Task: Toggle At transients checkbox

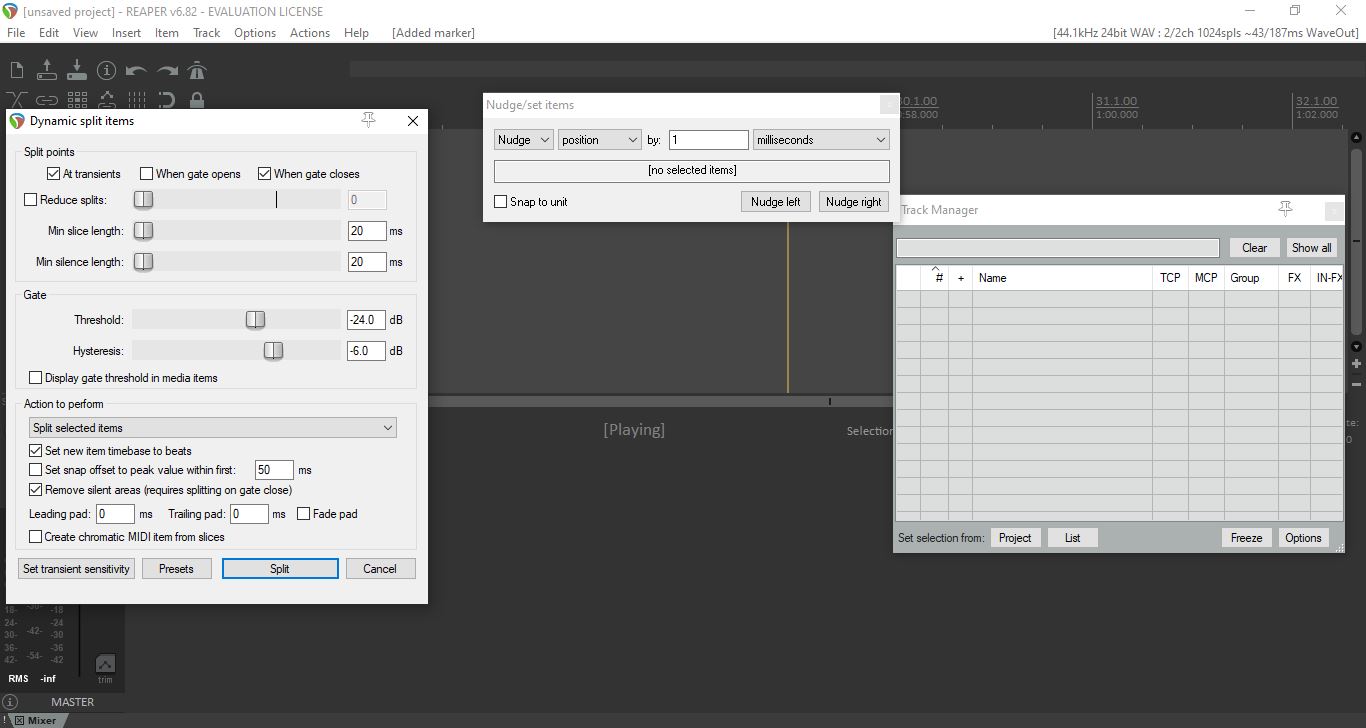Action: [54, 174]
